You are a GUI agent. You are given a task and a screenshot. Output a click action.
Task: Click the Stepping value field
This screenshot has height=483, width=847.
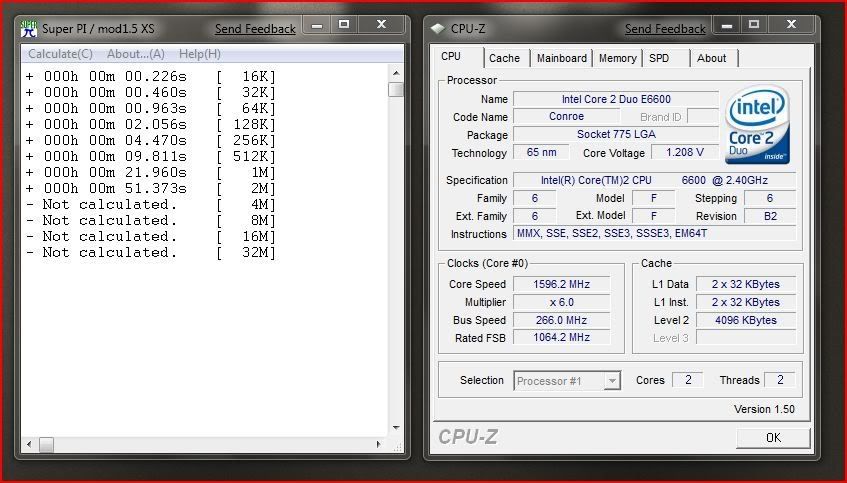point(770,198)
